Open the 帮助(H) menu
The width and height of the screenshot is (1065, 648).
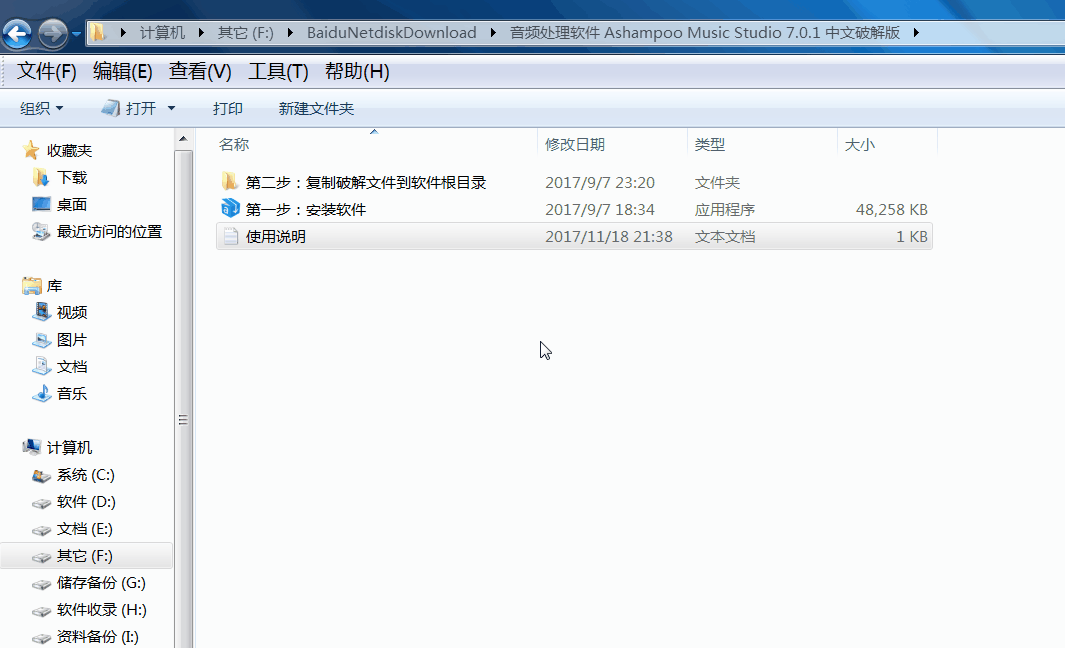(357, 71)
